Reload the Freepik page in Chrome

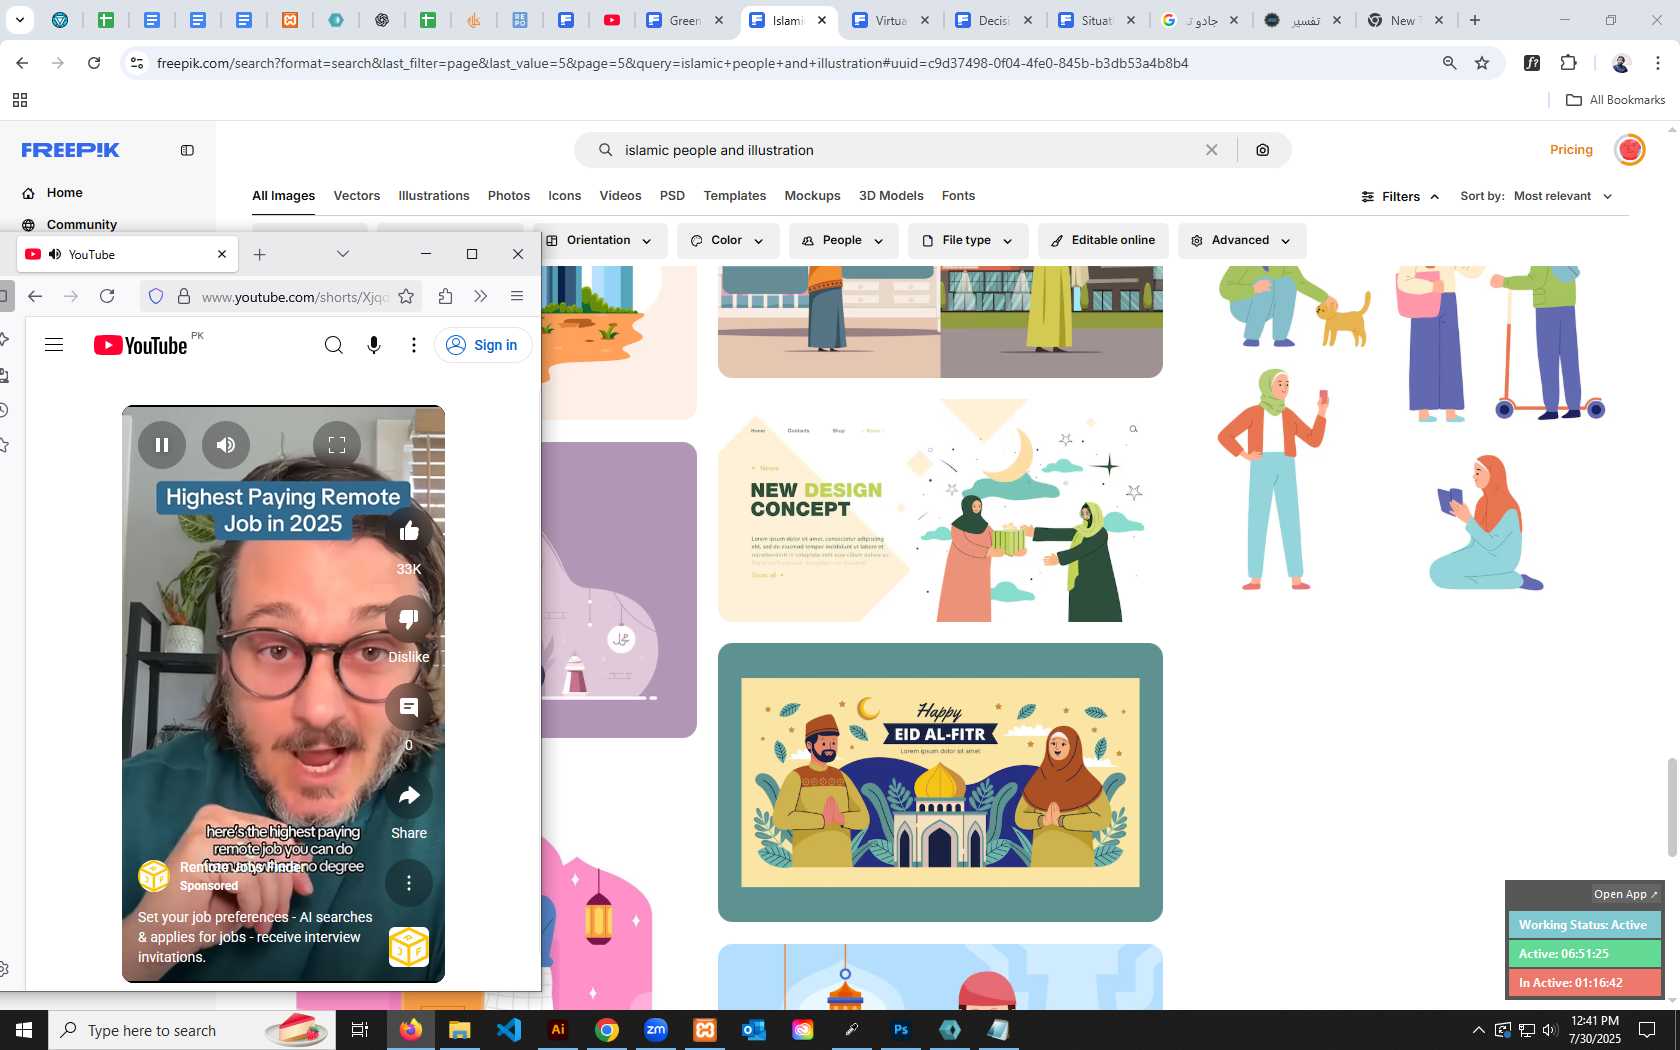(94, 63)
